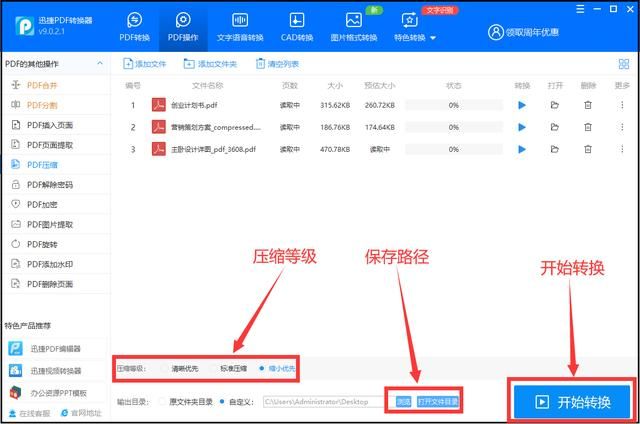
Task: Open 文字语音转换 top tab
Action: (240, 26)
